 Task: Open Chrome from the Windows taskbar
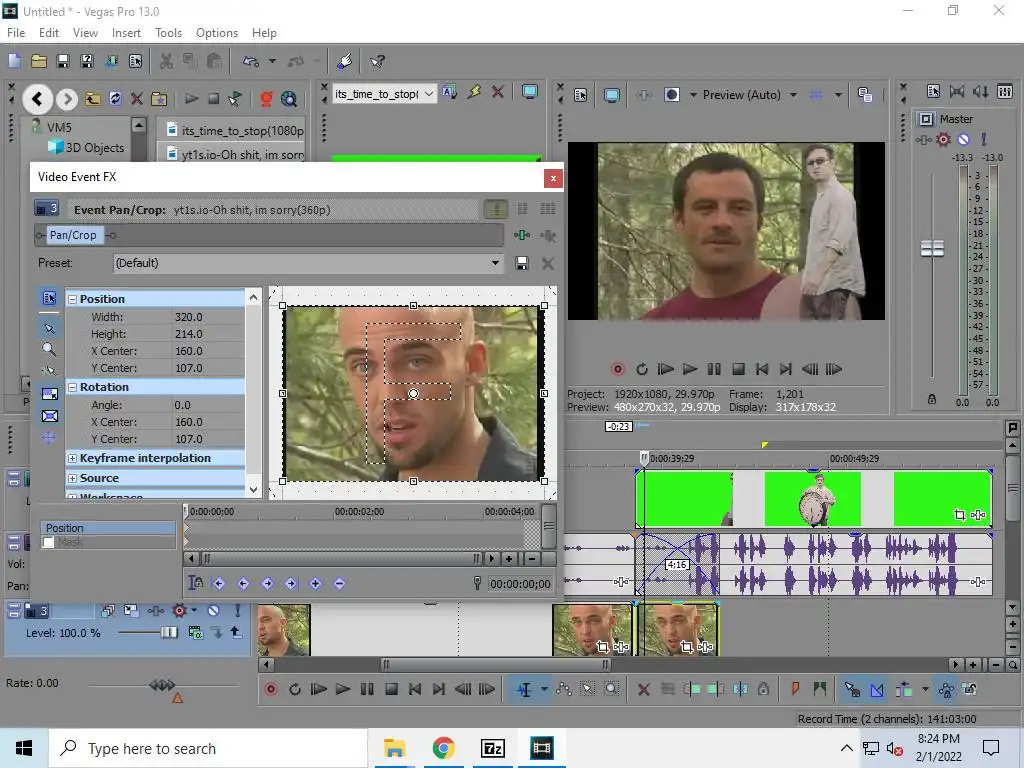[x=443, y=748]
